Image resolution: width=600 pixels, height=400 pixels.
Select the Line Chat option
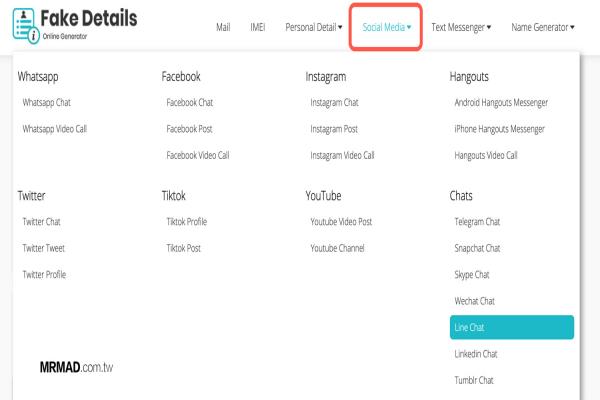(x=512, y=327)
